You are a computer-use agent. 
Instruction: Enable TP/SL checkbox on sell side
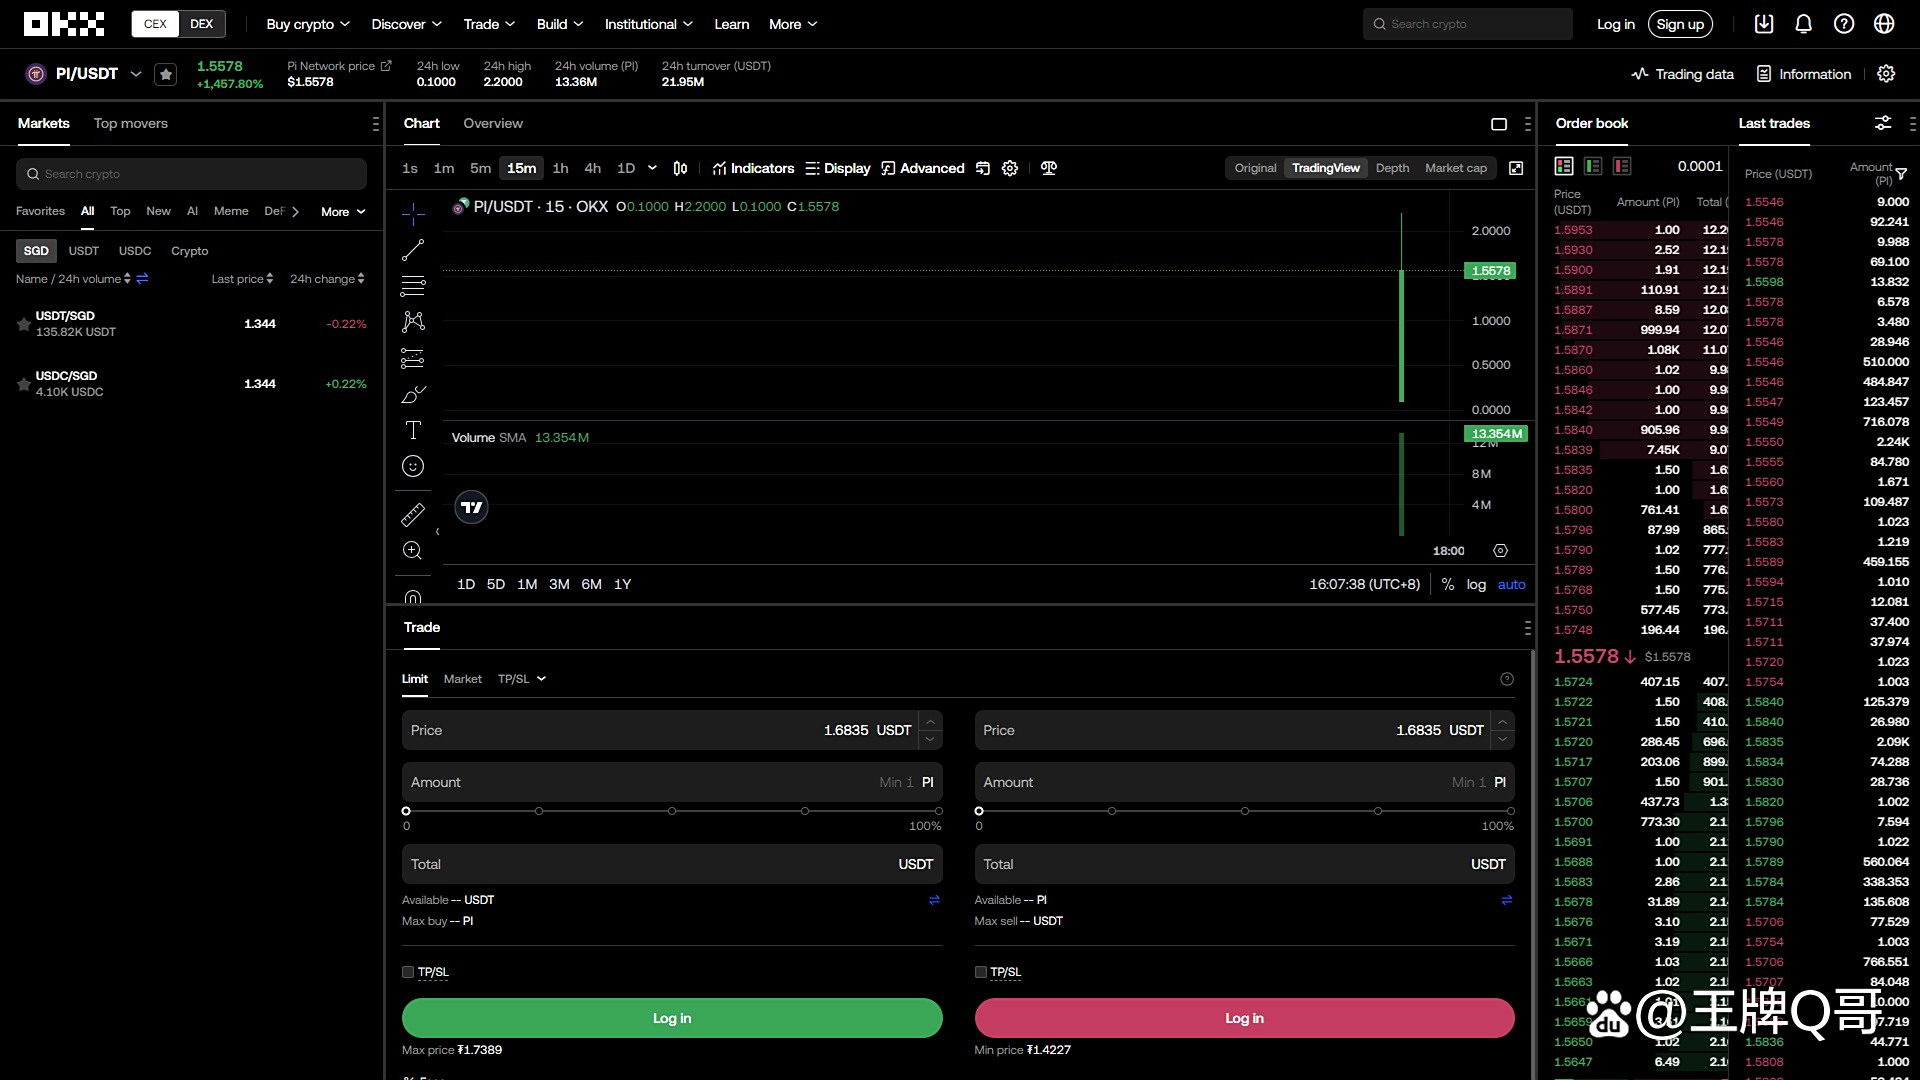point(981,972)
